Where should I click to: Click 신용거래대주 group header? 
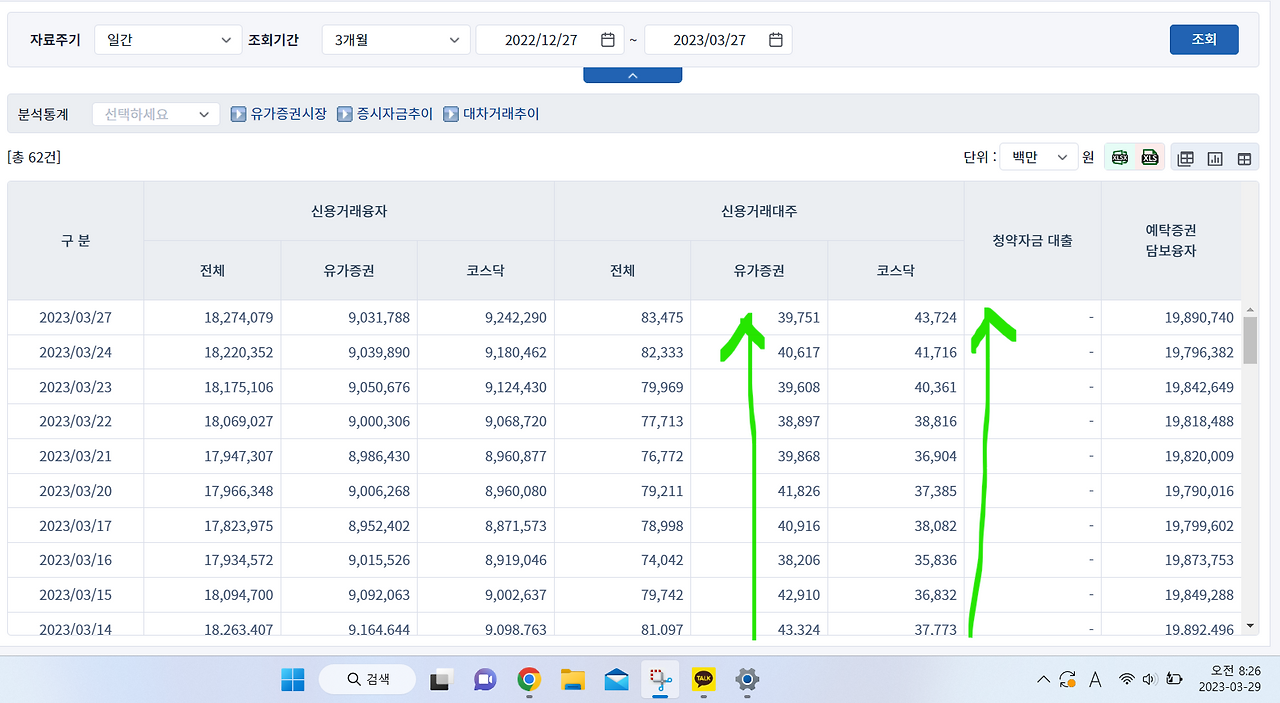(759, 211)
